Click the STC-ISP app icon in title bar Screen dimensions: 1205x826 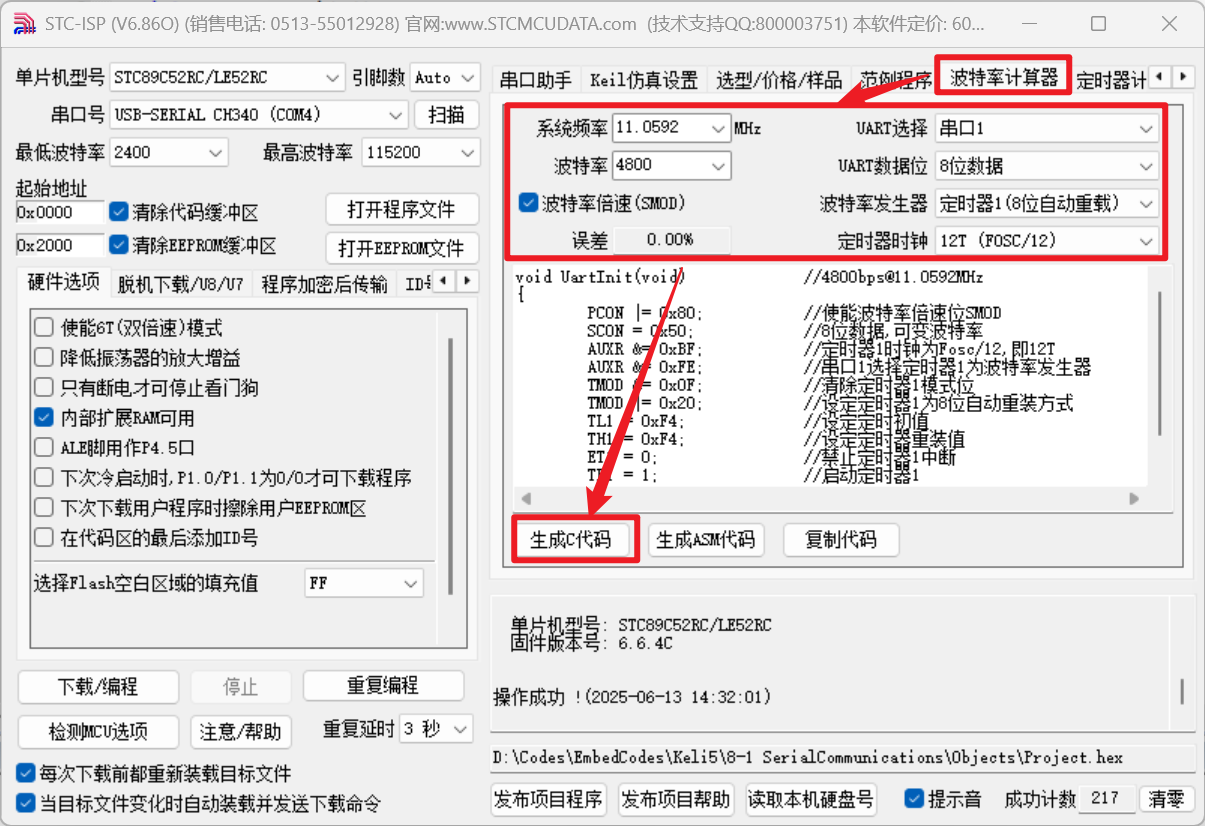pyautogui.click(x=25, y=23)
